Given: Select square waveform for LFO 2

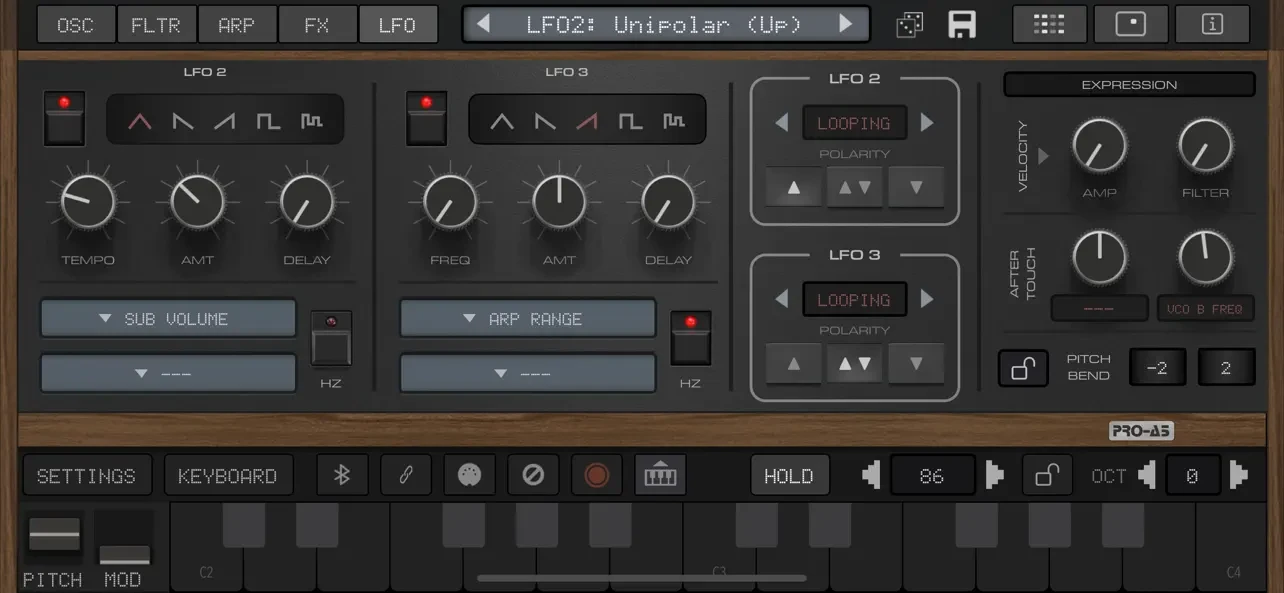Looking at the screenshot, I should [268, 122].
